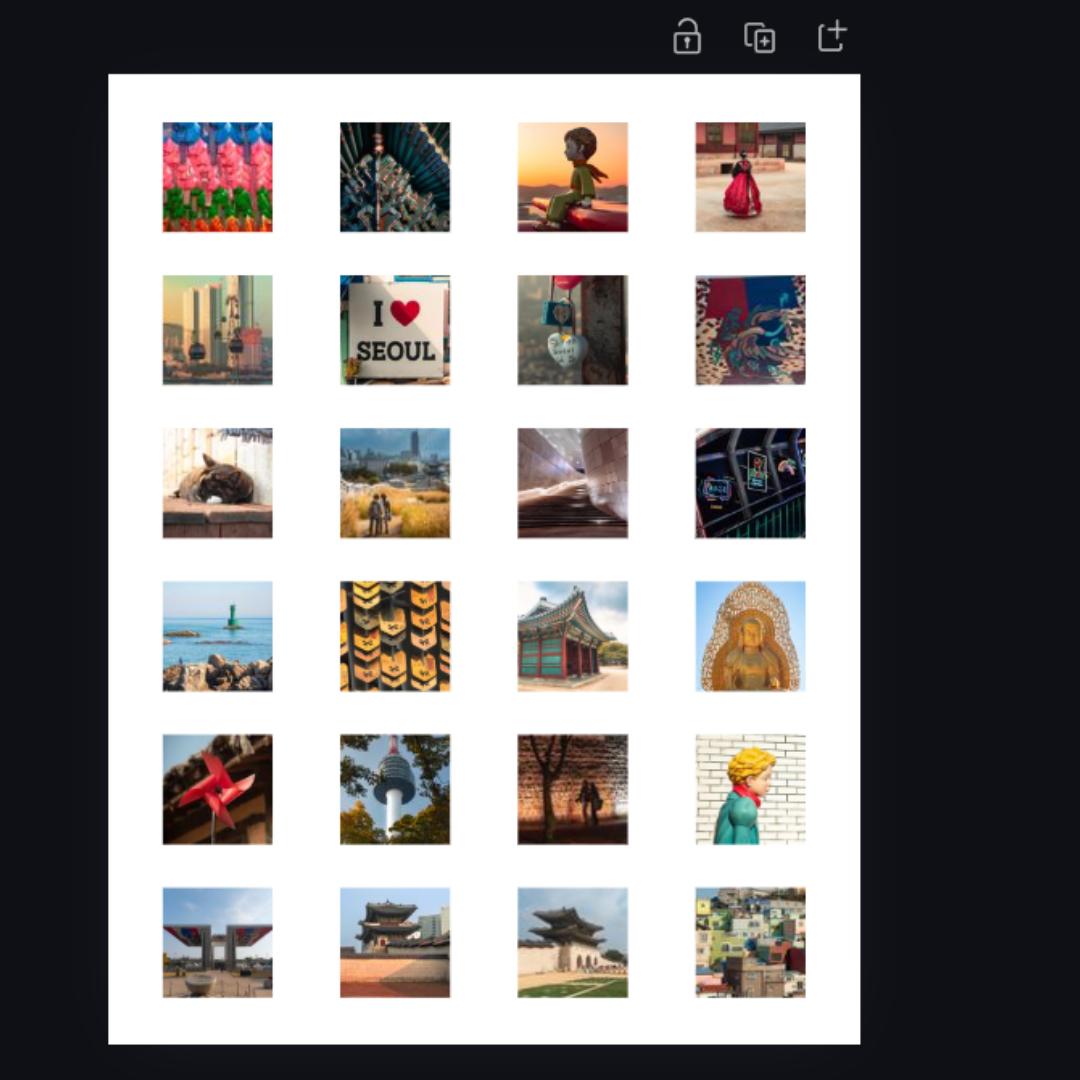Select the heart-shaped love lock photo
Screen dimensions: 1080x1080
point(573,330)
